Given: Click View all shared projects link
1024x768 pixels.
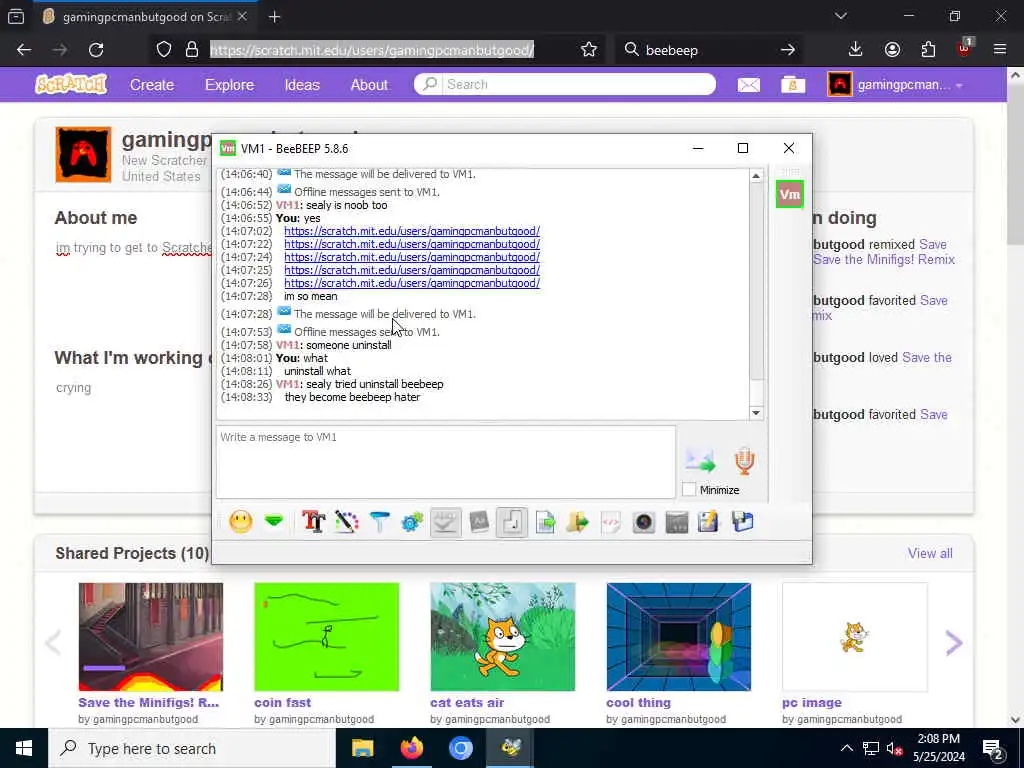Looking at the screenshot, I should click(930, 553).
